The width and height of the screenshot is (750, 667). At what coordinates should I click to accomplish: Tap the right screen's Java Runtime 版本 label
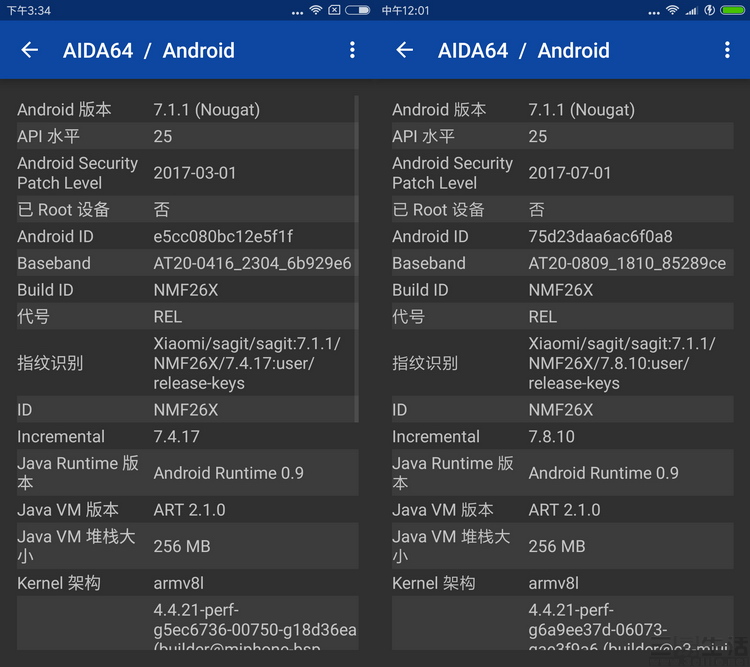click(452, 473)
